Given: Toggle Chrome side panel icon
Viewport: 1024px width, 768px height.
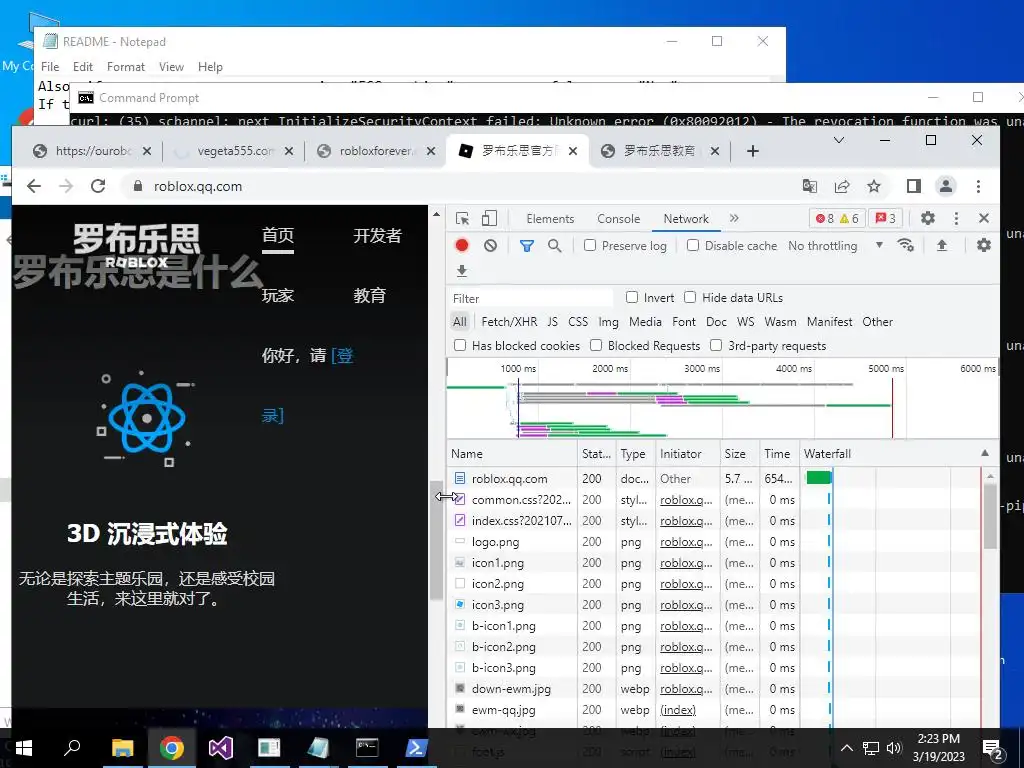Looking at the screenshot, I should [914, 186].
